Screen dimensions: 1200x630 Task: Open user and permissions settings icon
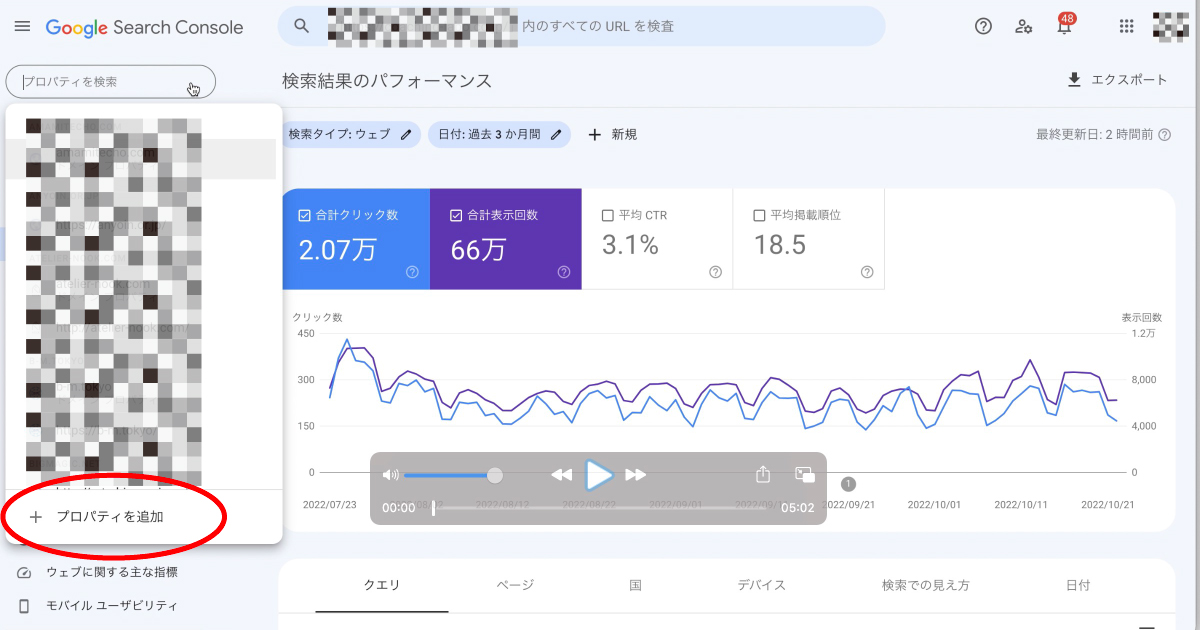pos(1024,27)
